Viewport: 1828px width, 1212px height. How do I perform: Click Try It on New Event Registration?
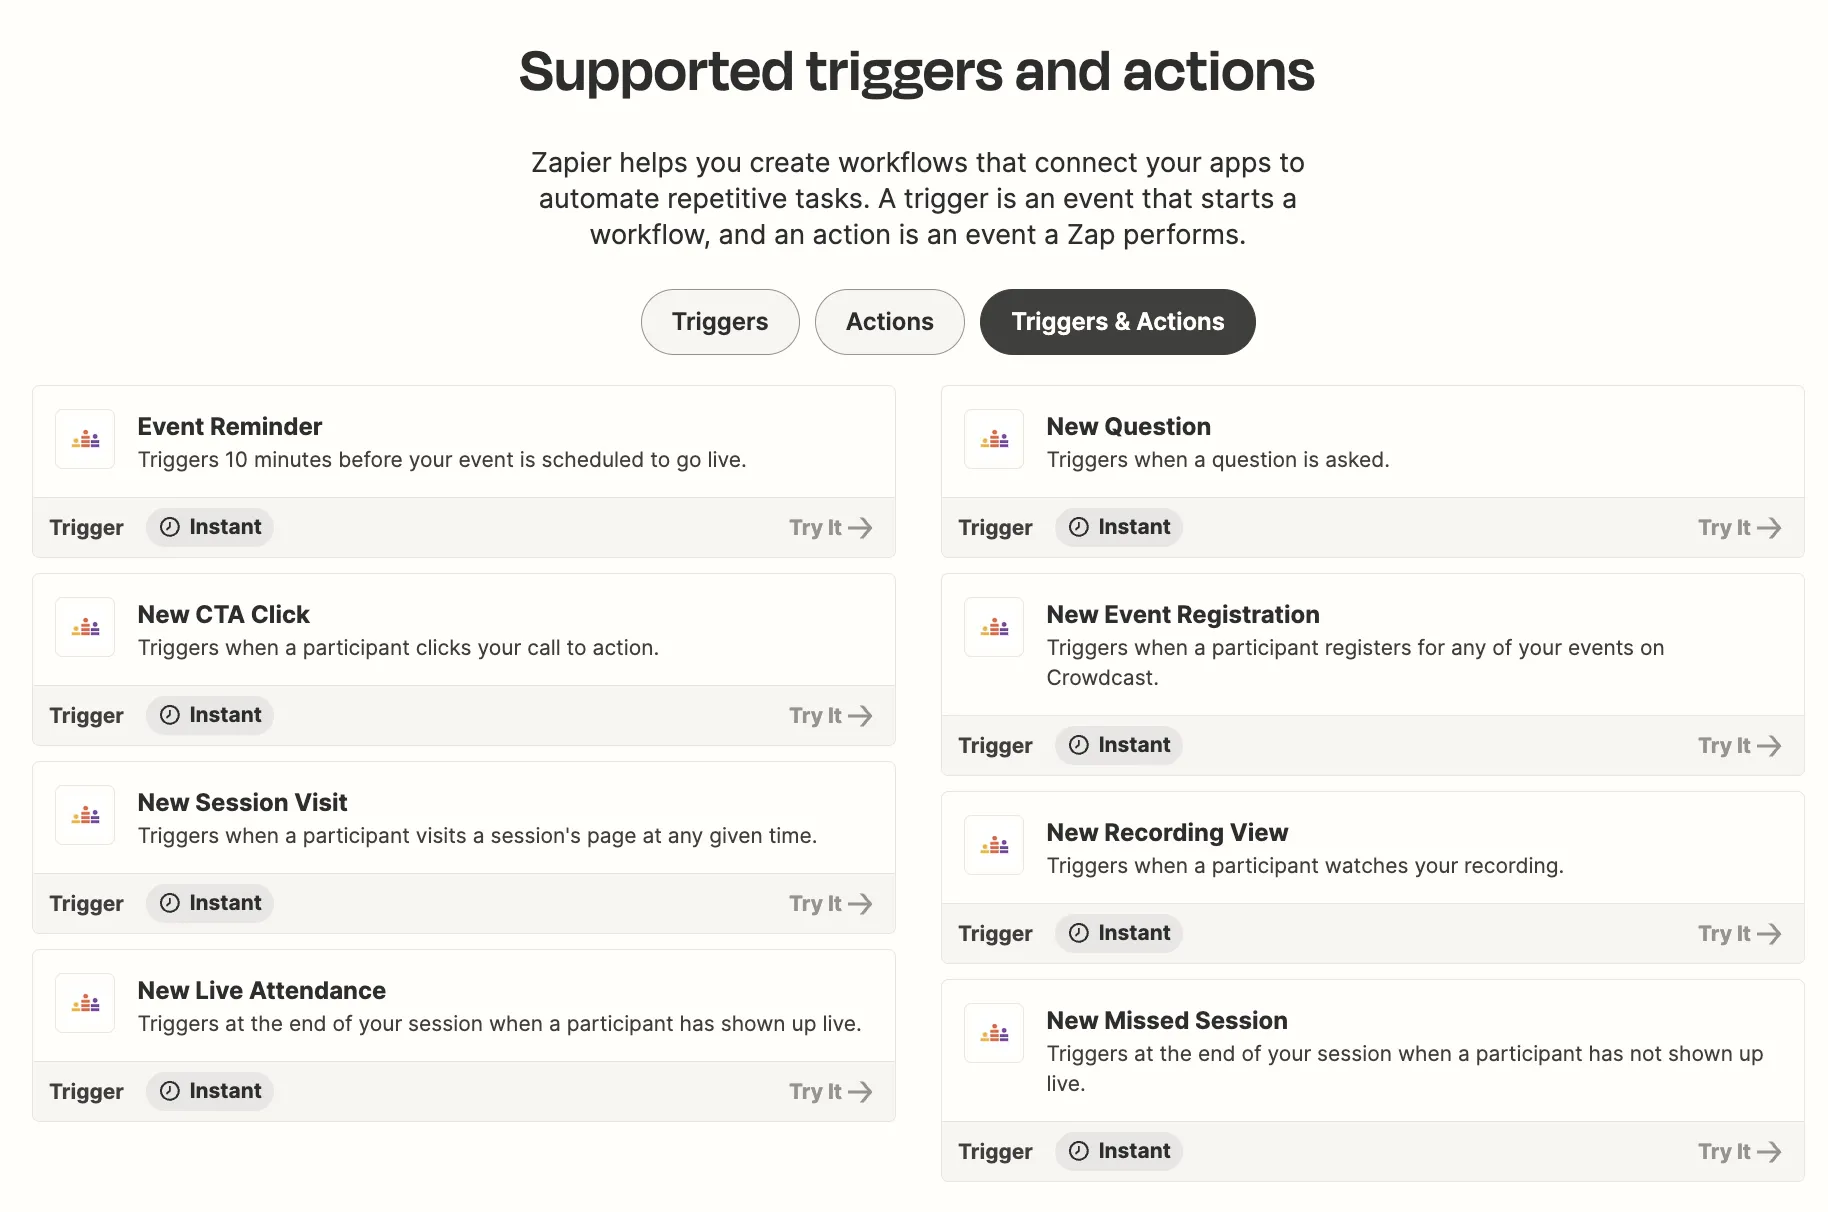point(1738,745)
